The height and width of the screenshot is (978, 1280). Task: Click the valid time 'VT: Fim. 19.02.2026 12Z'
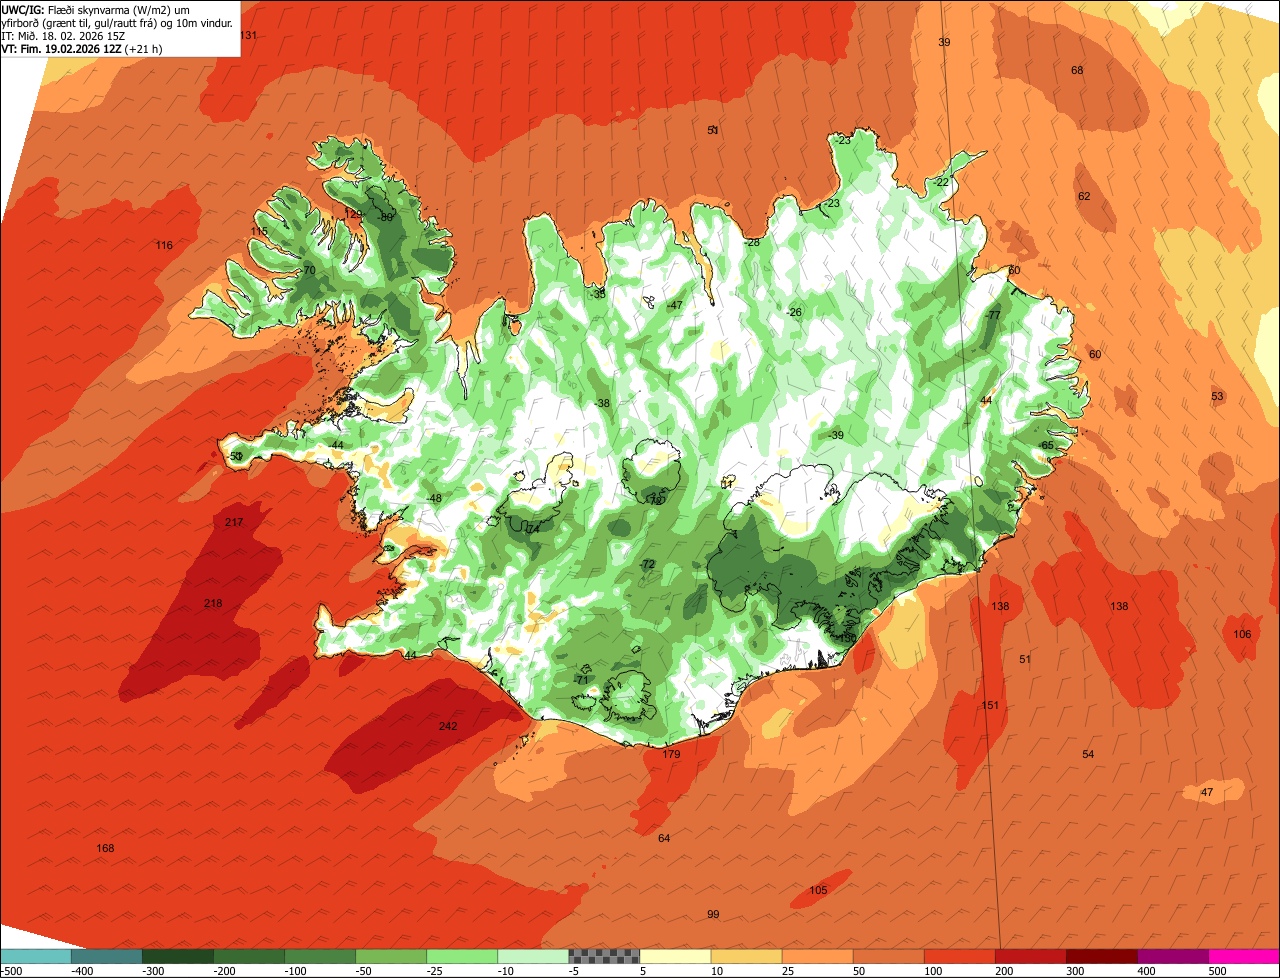(x=62, y=48)
